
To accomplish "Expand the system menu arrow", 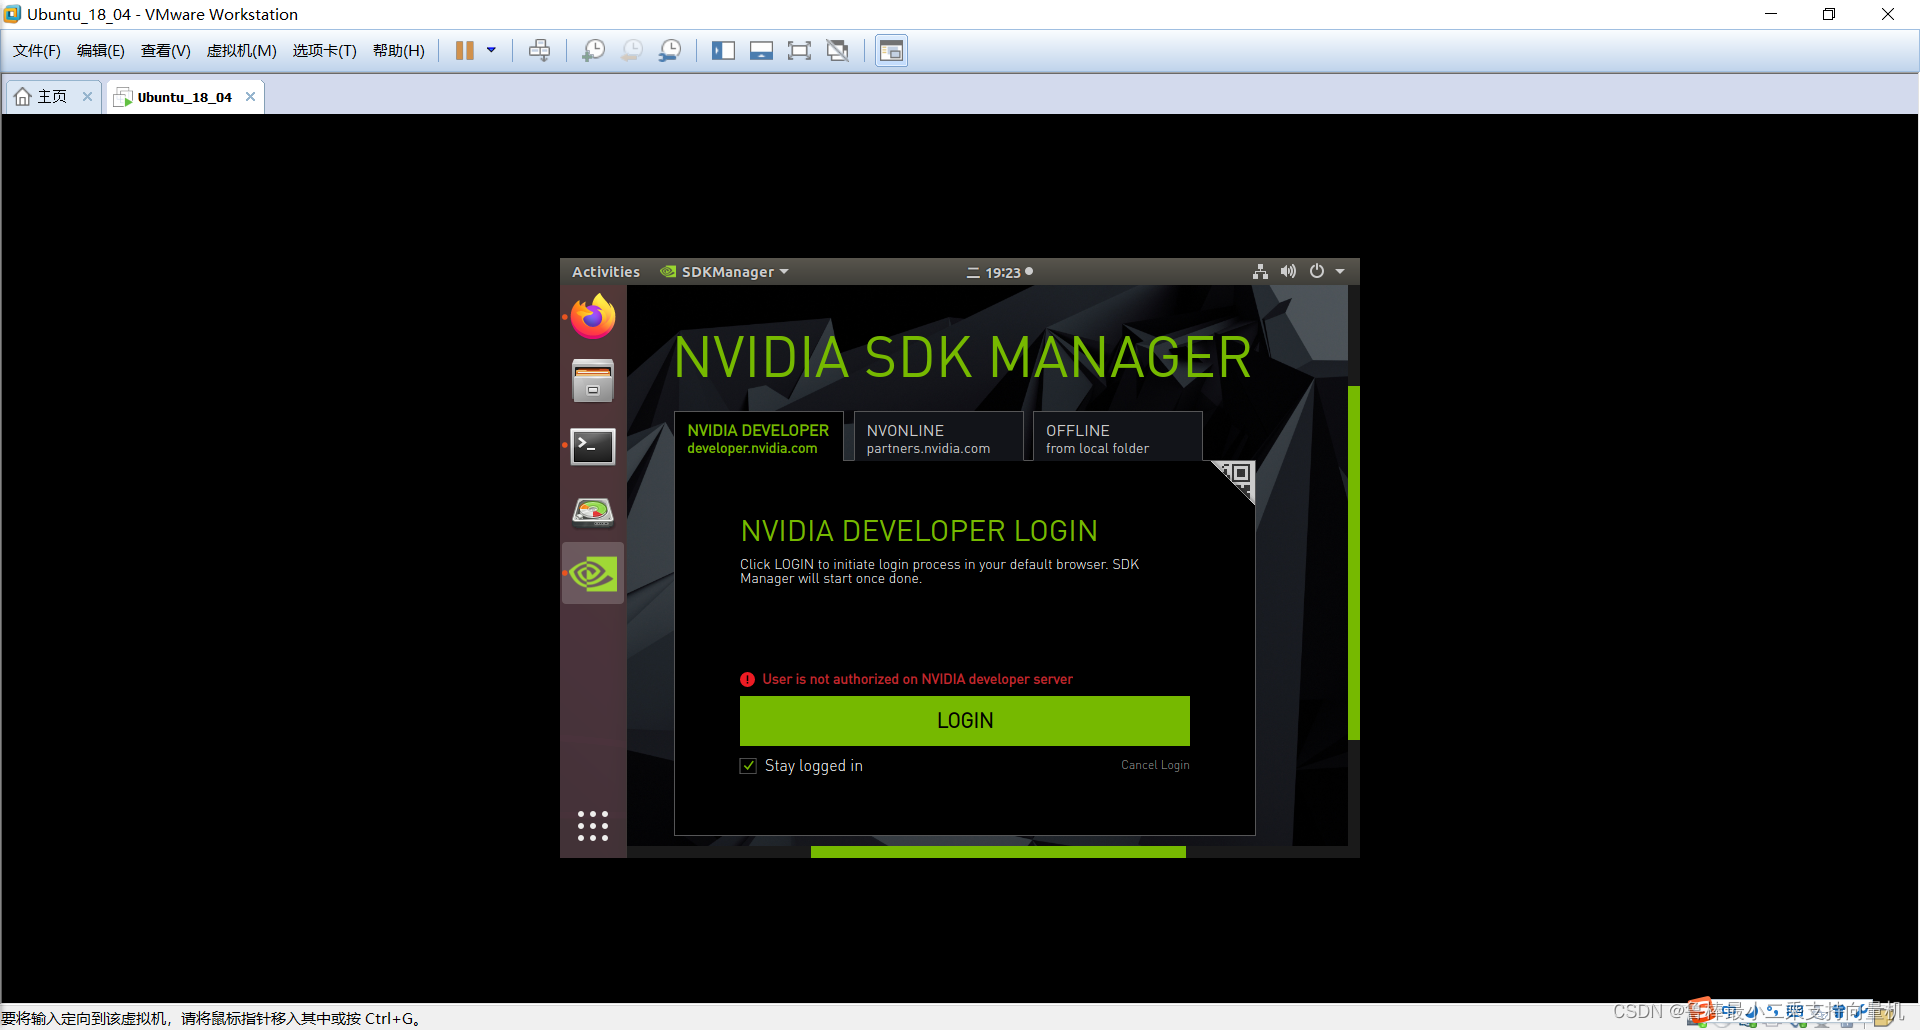I will tap(1340, 271).
